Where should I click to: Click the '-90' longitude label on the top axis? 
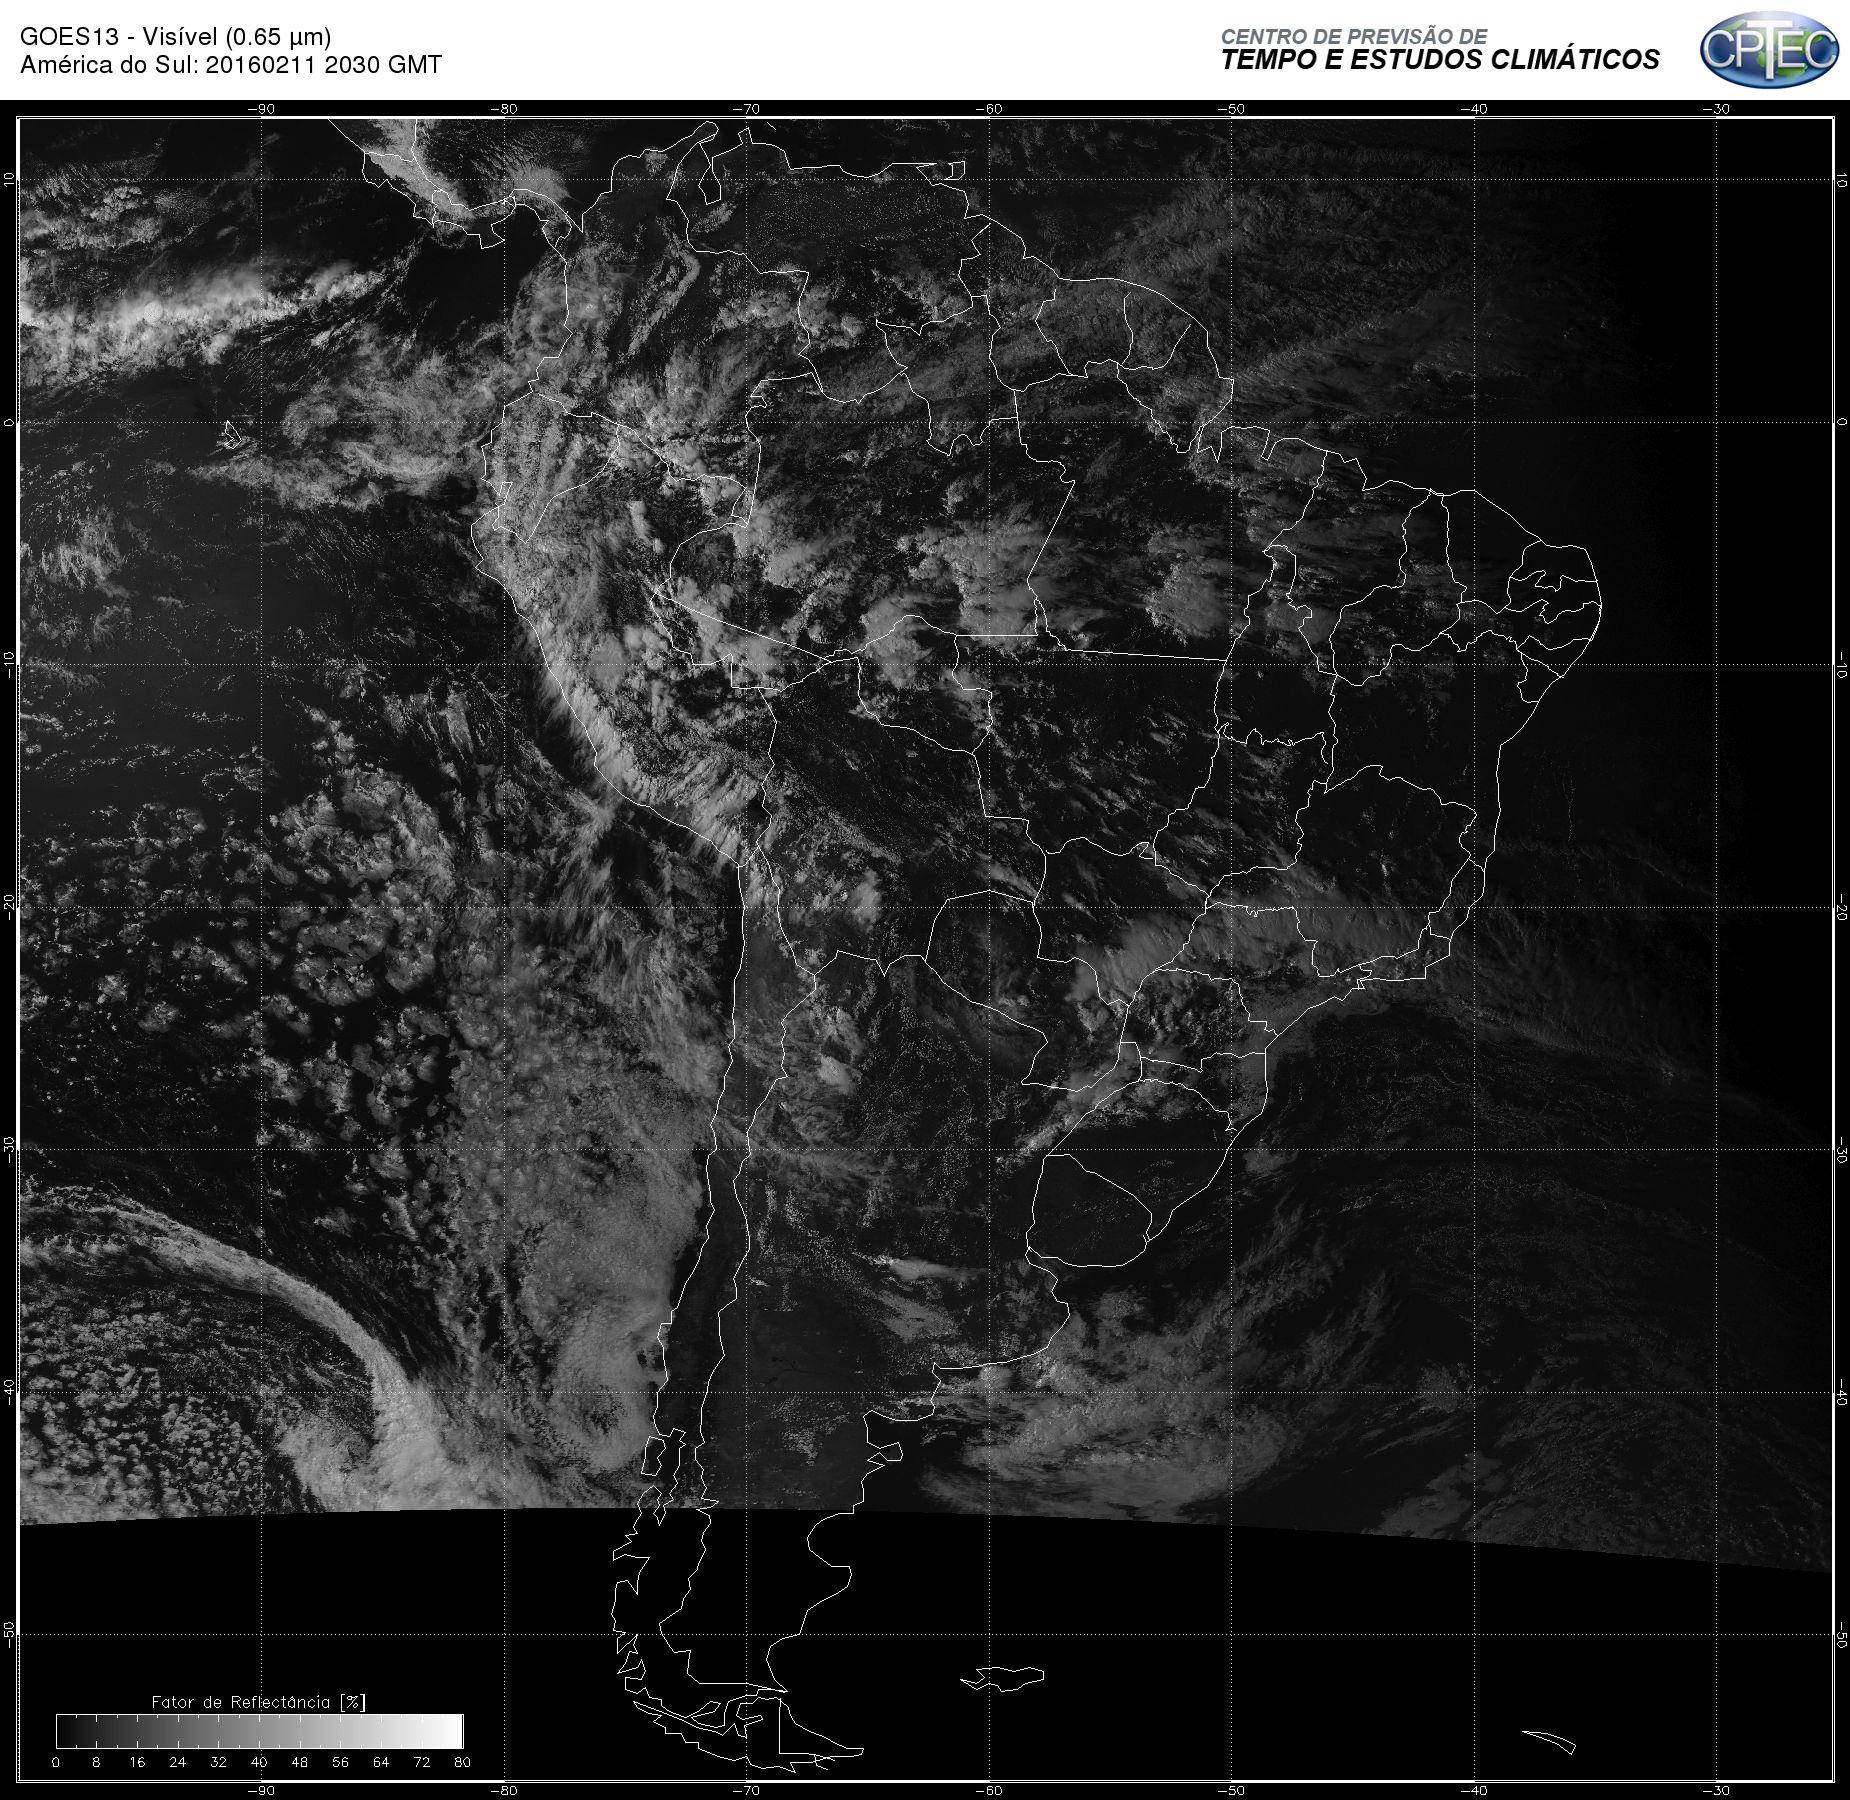(x=261, y=109)
